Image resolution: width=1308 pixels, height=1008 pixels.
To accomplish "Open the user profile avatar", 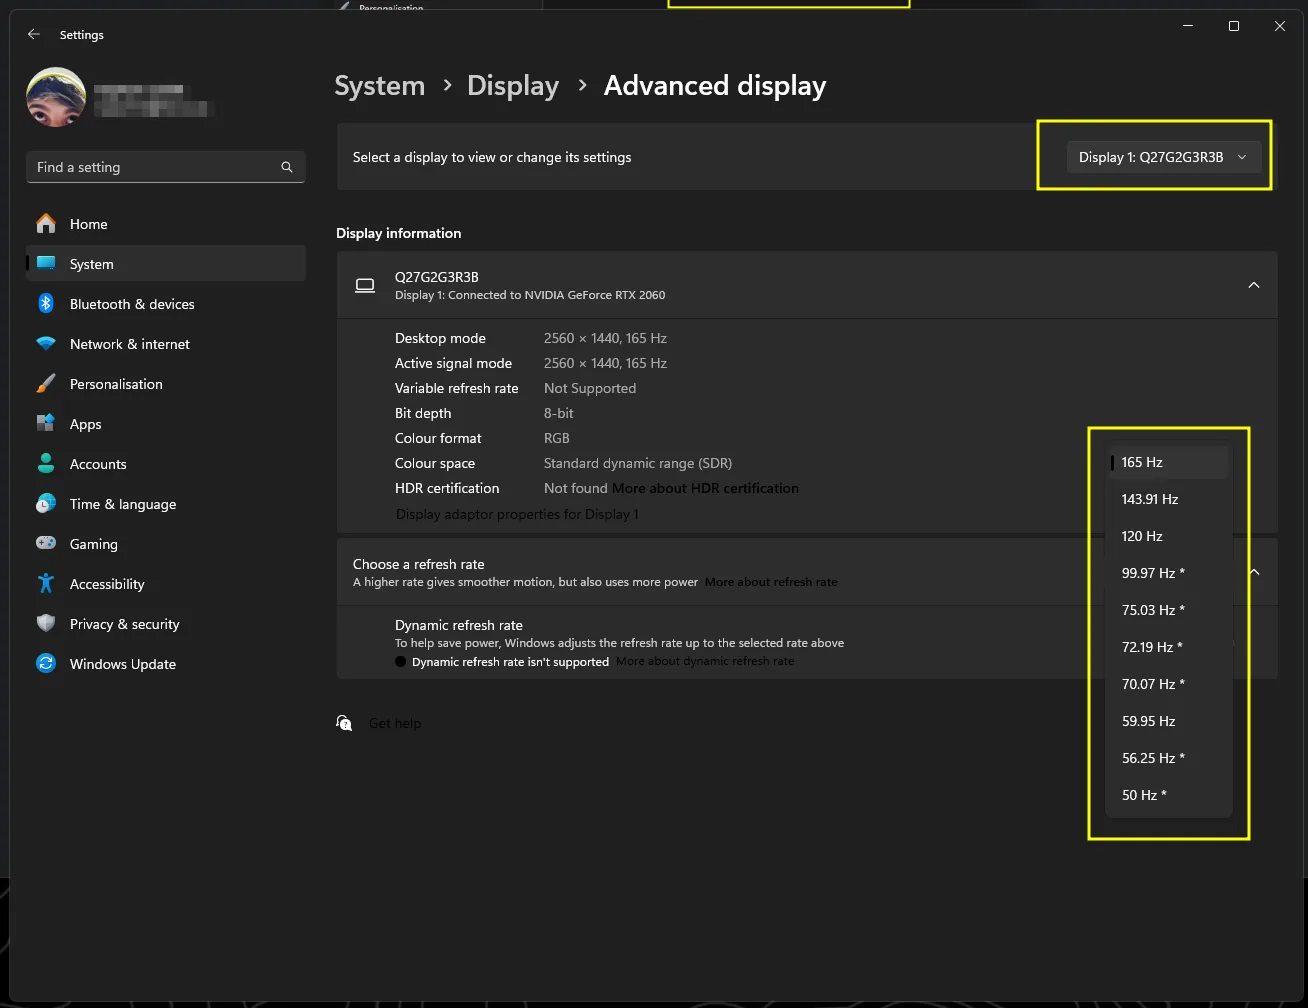I will (x=56, y=97).
